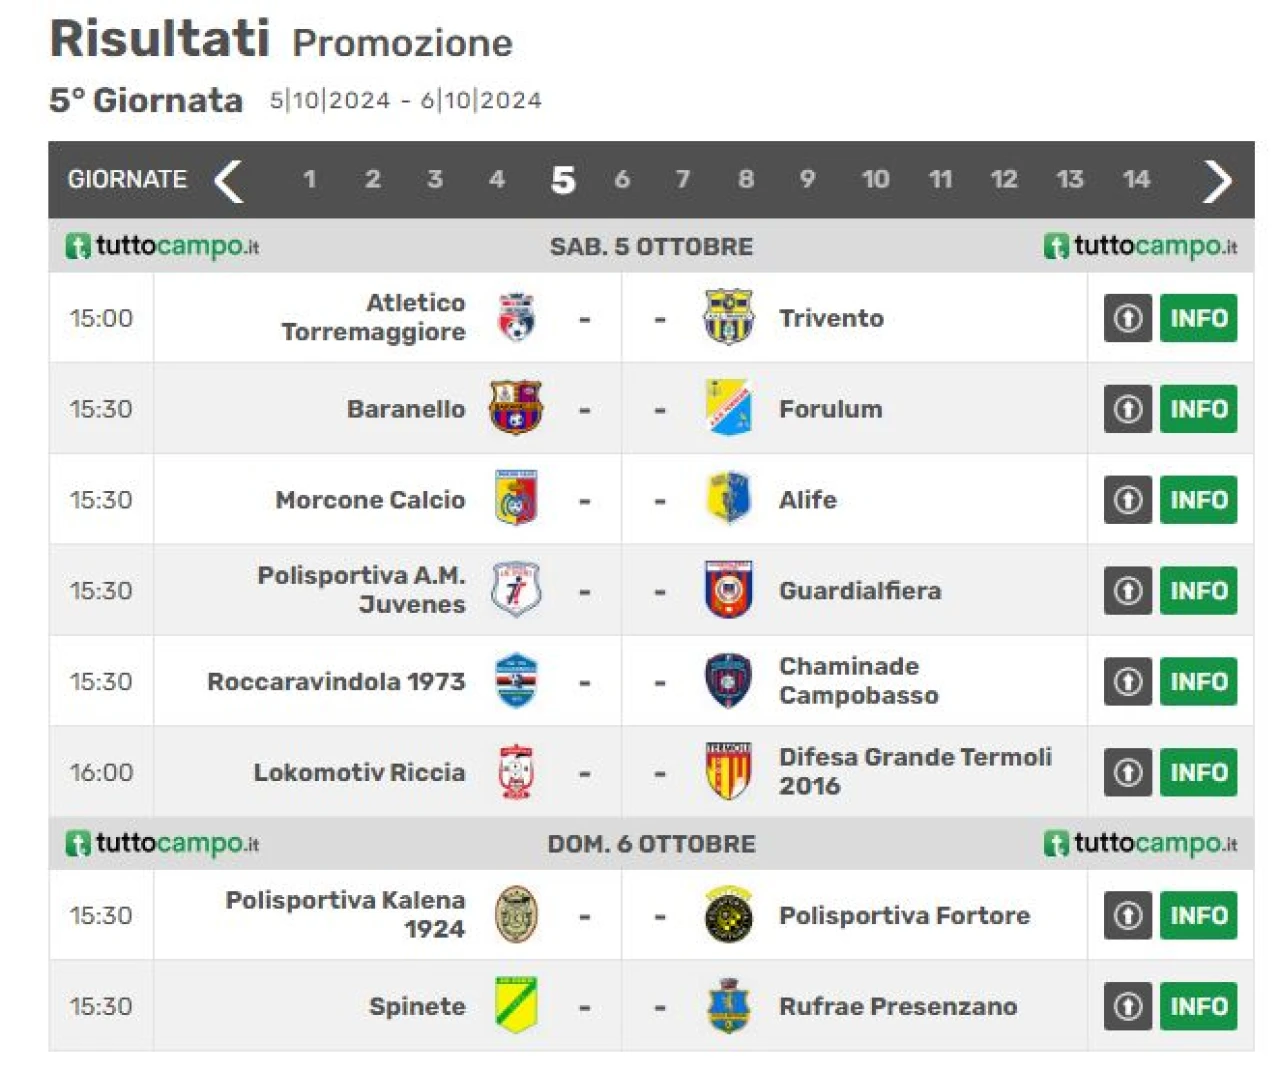
Task: Click the Guardialfiera team badge
Action: 728,590
